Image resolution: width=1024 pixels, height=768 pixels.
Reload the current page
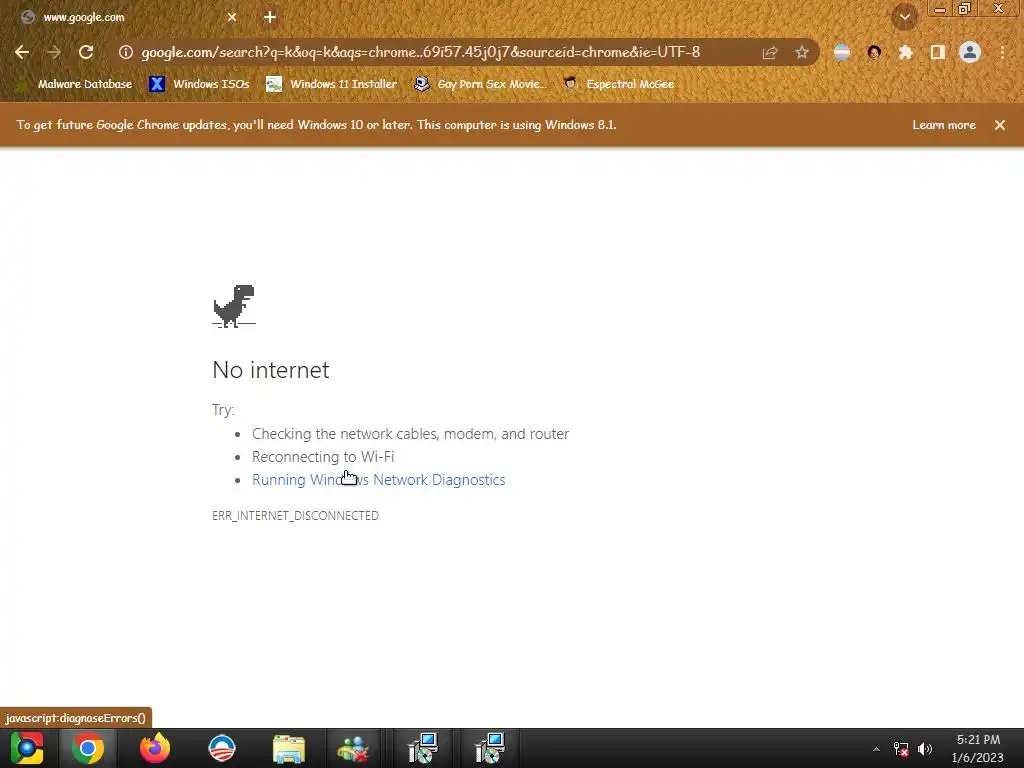86,52
